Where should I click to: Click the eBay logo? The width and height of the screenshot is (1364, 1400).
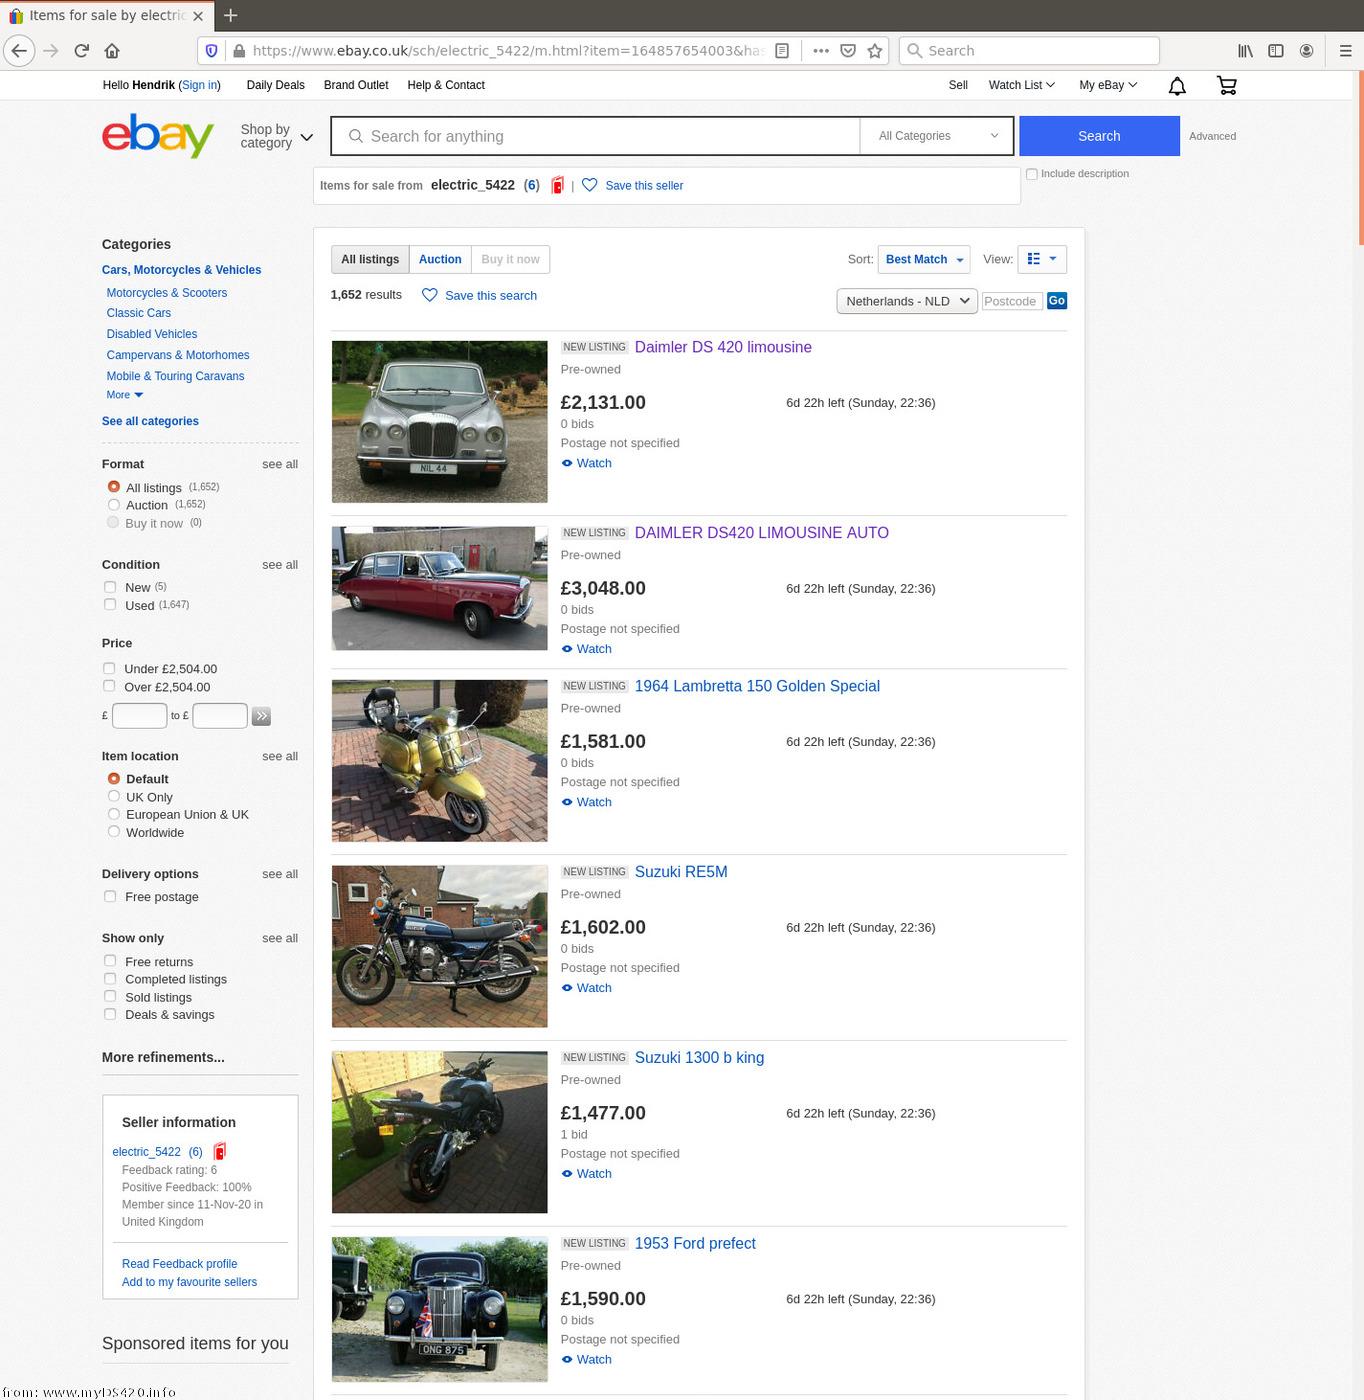coord(158,135)
